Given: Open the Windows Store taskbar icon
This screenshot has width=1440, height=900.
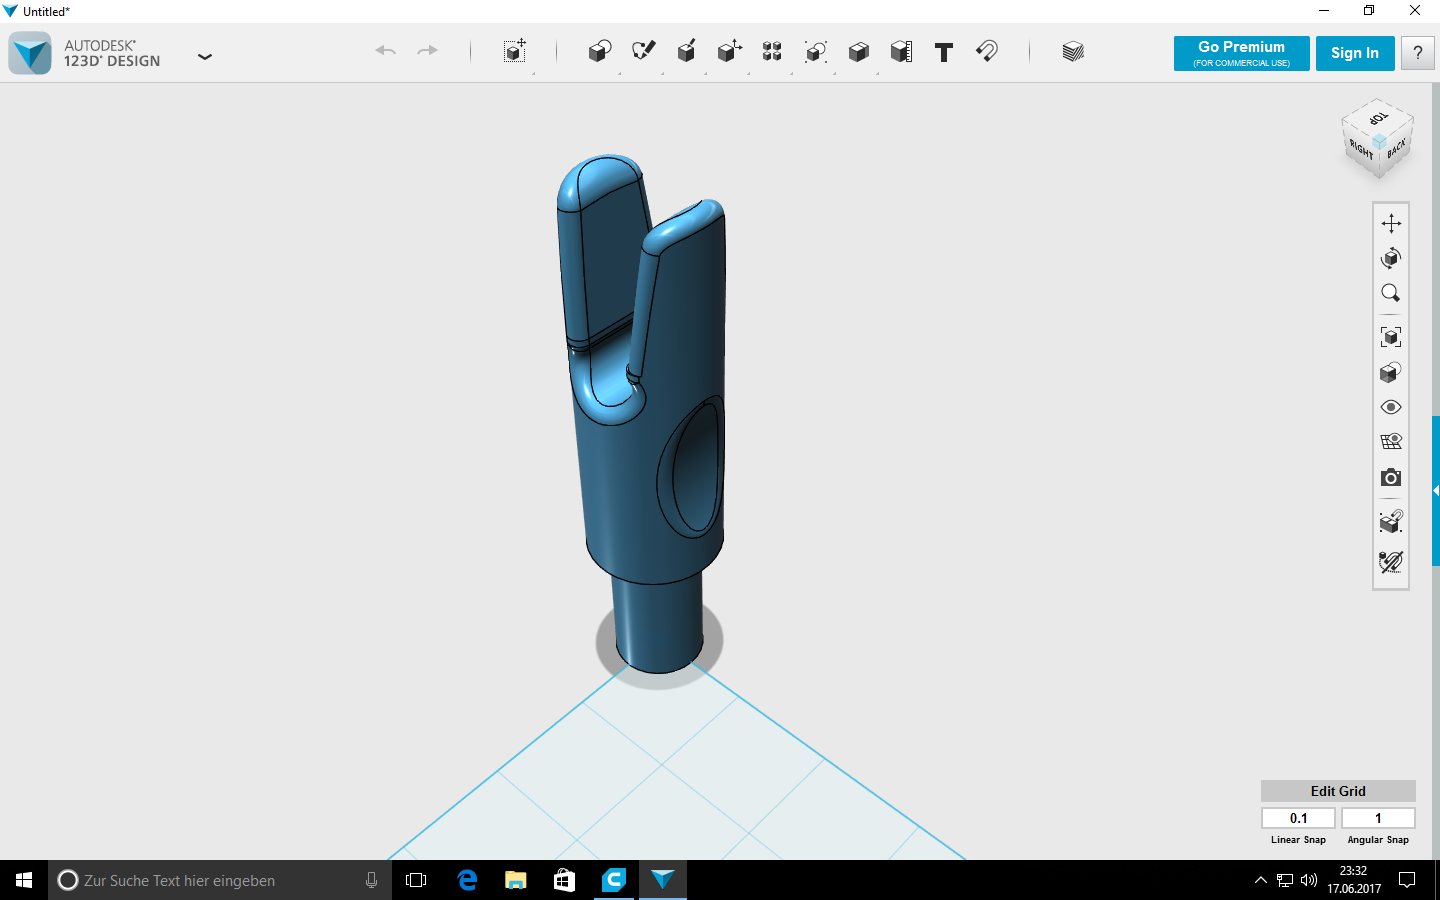Looking at the screenshot, I should [x=564, y=880].
